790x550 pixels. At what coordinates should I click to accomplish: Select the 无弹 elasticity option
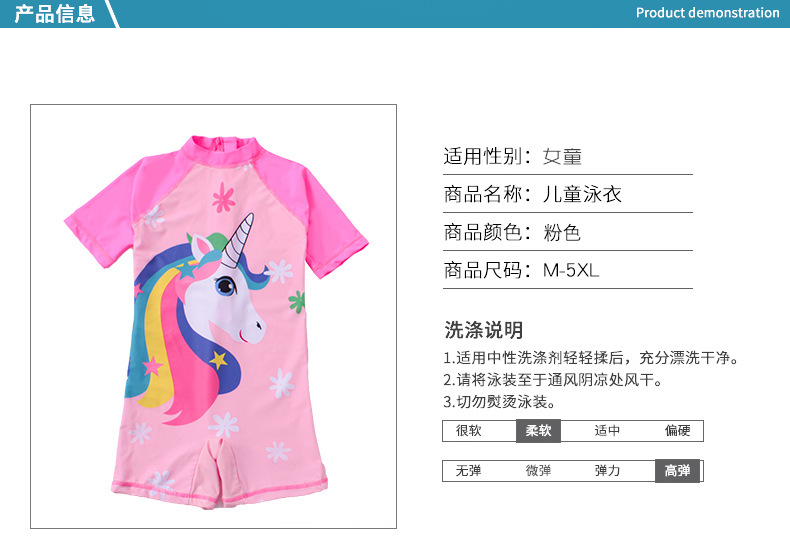[x=469, y=470]
